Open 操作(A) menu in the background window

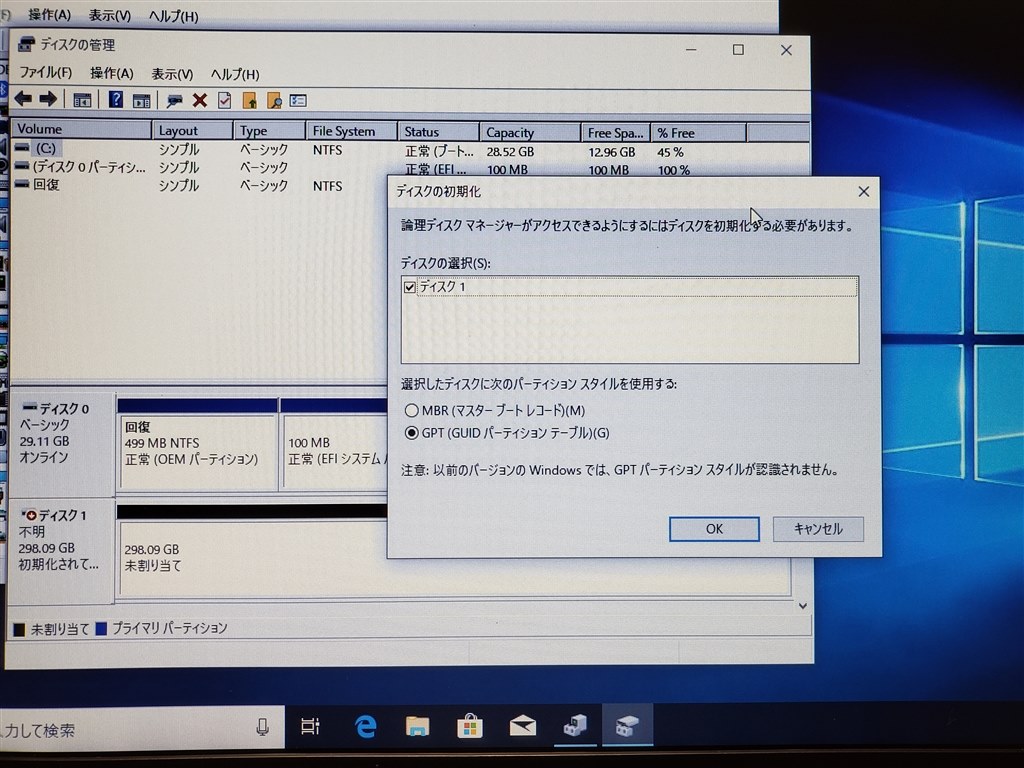click(50, 14)
